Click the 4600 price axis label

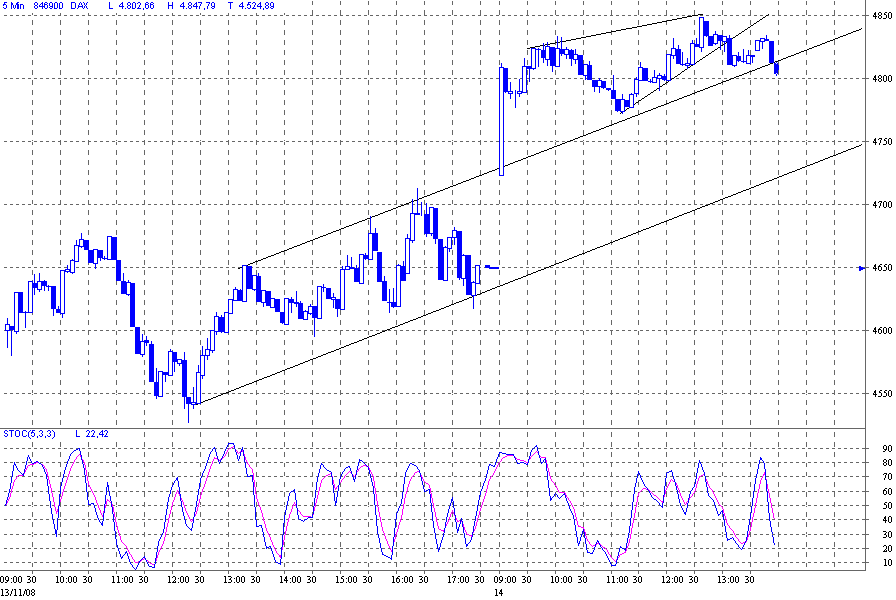coord(882,330)
